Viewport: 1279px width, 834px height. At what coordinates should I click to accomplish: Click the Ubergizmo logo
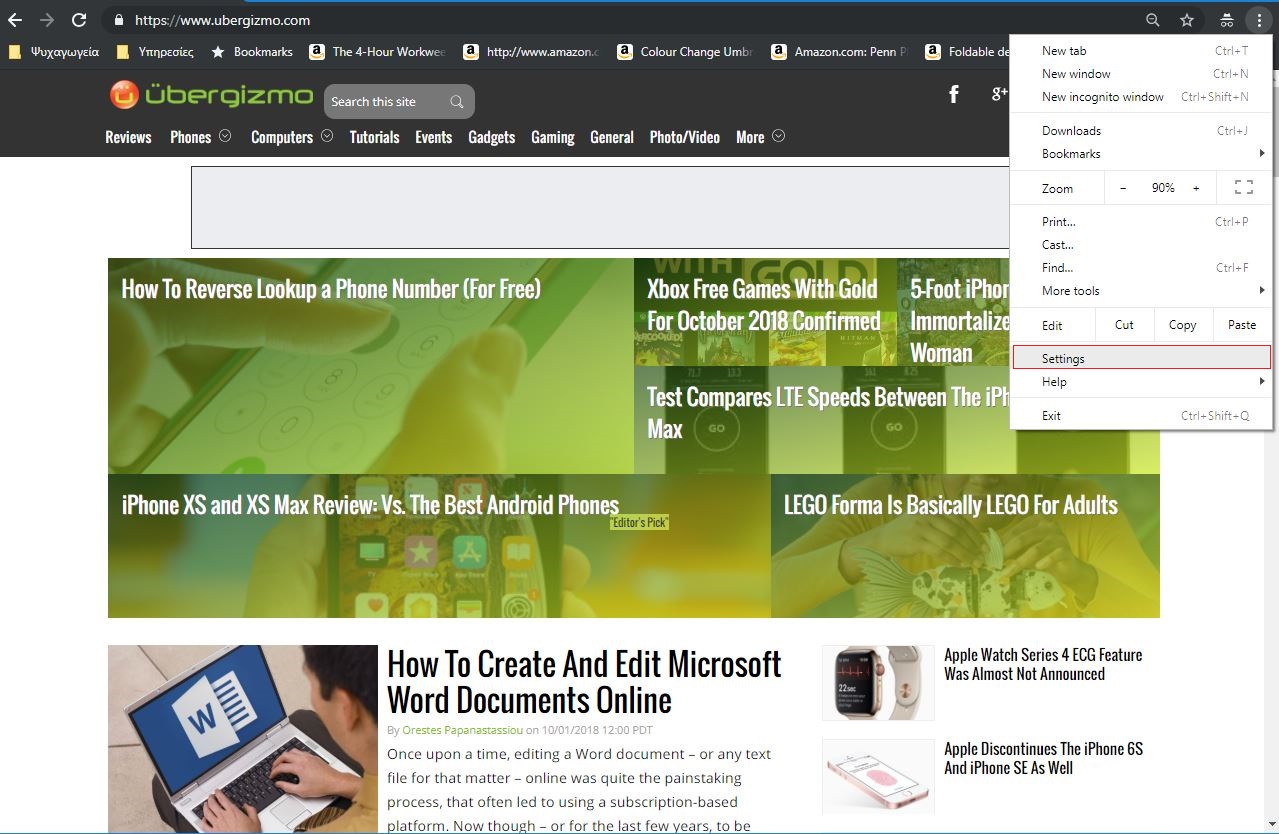(211, 96)
